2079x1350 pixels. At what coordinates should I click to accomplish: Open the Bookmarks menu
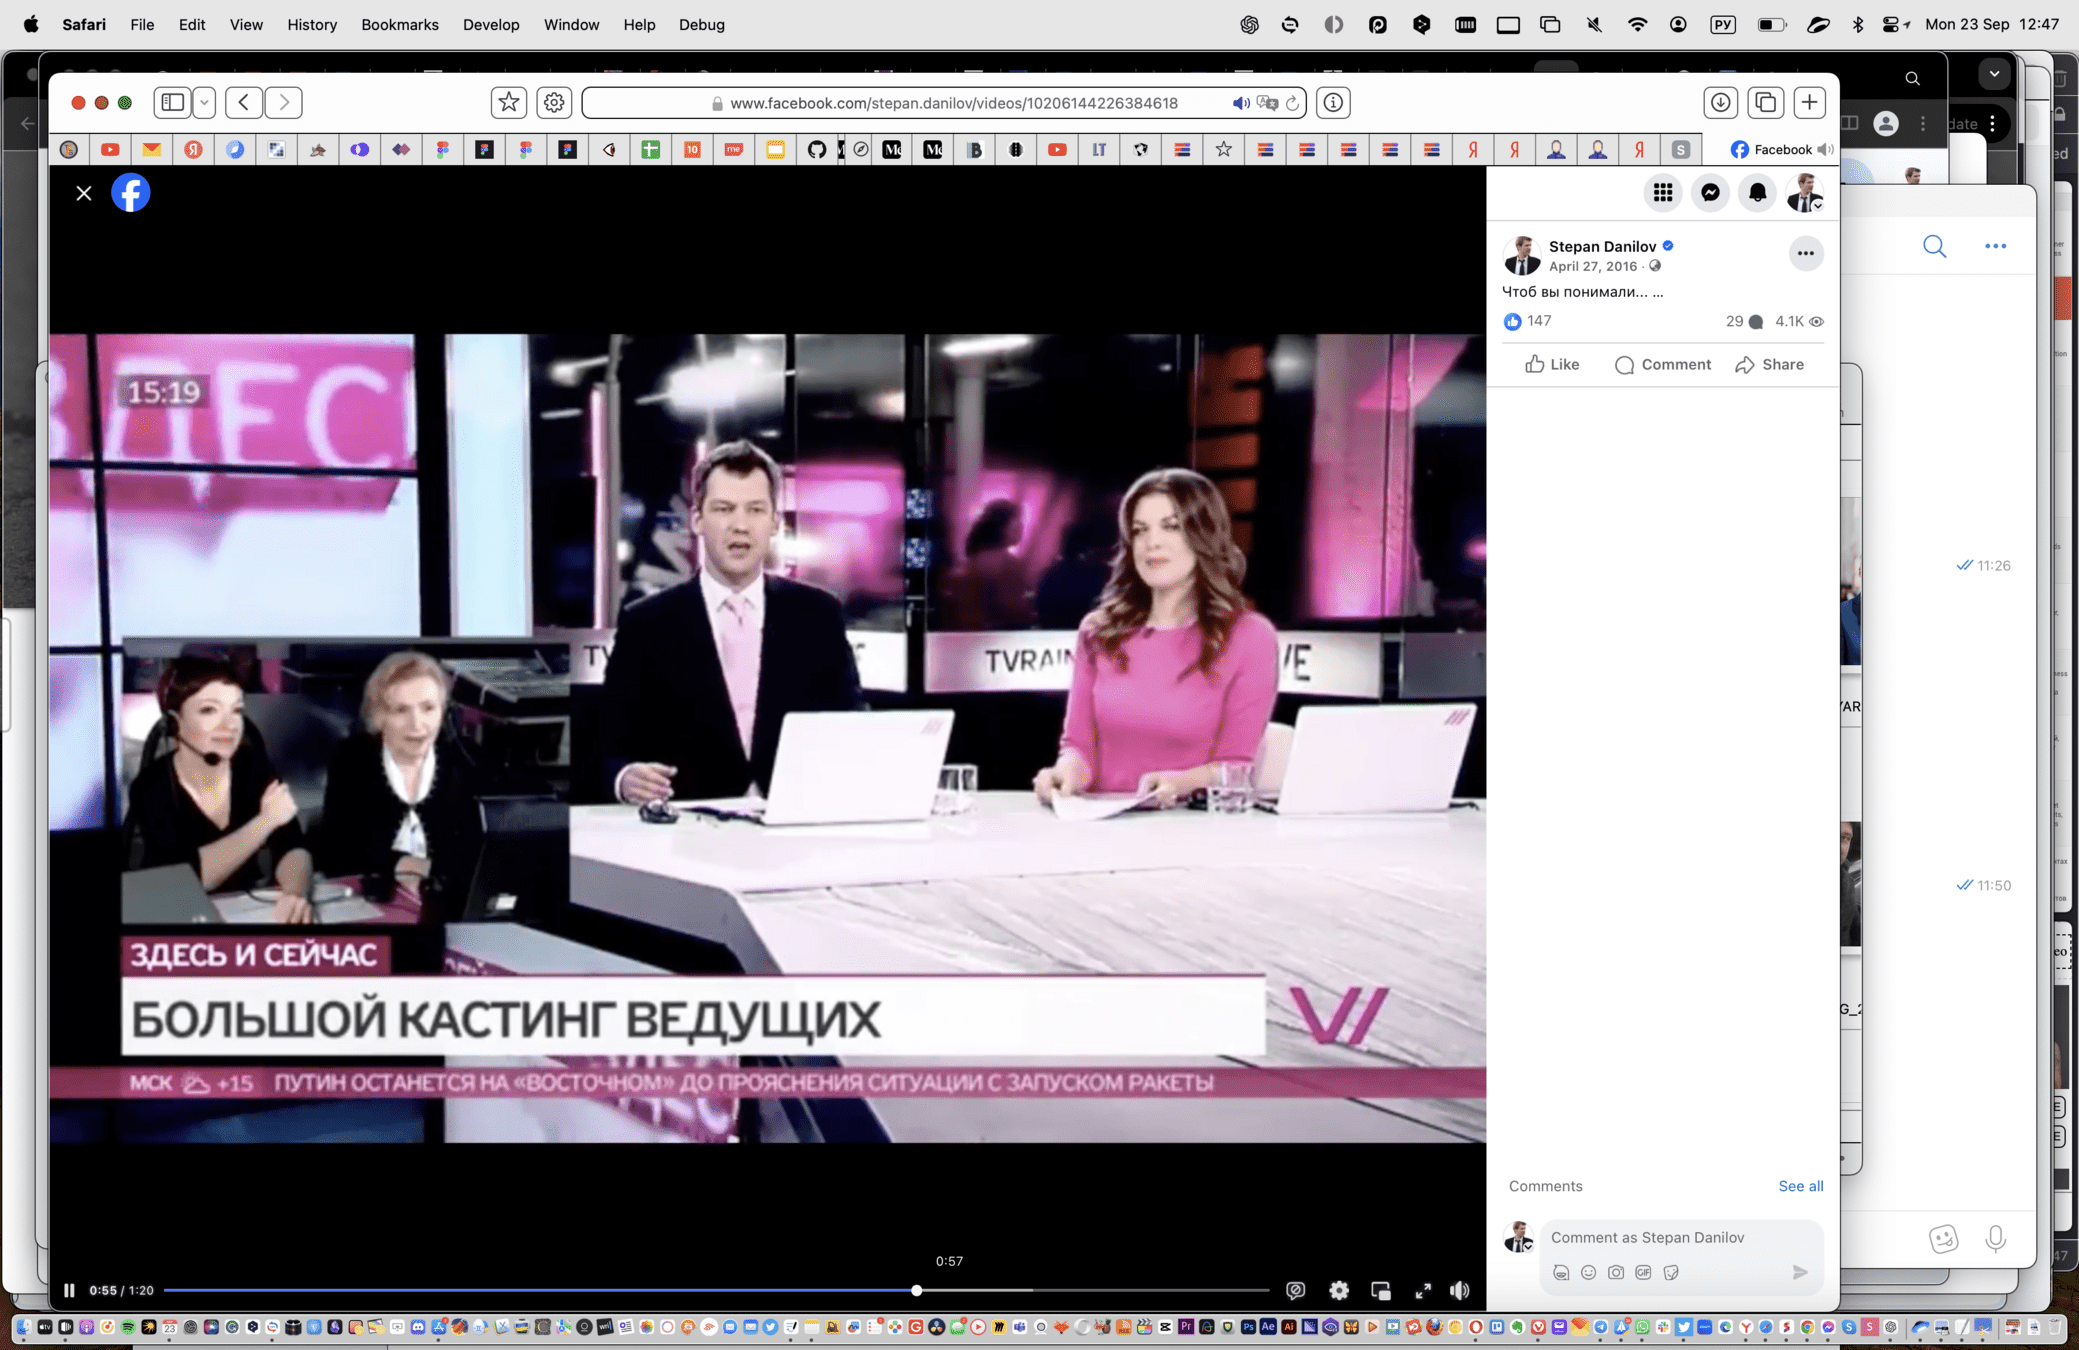point(399,24)
